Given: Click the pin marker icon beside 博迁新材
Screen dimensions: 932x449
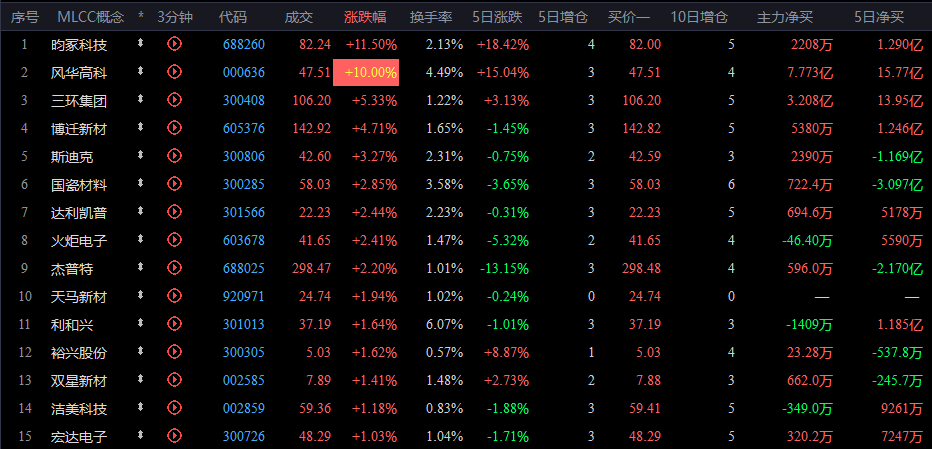Looking at the screenshot, I should click(140, 127).
